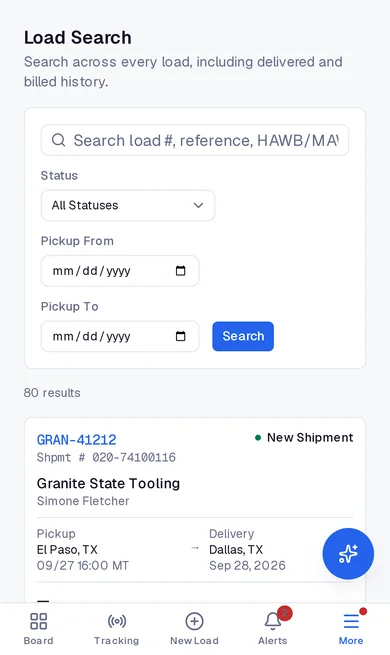390x655 pixels.
Task: Click the magnifier icon in search box
Action: [x=58, y=140]
